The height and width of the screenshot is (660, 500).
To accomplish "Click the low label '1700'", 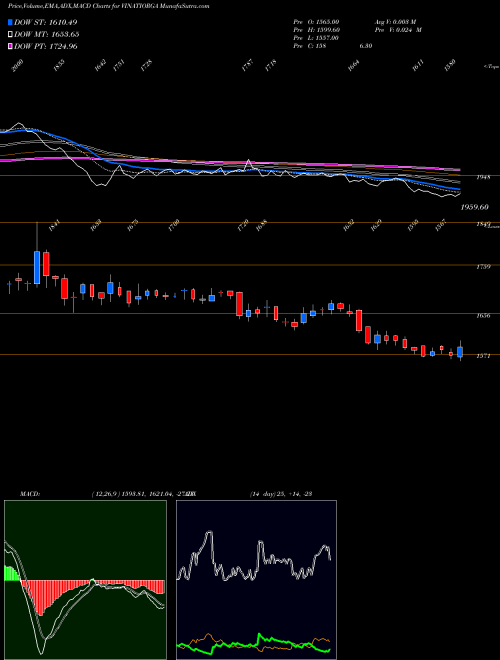I will [173, 226].
